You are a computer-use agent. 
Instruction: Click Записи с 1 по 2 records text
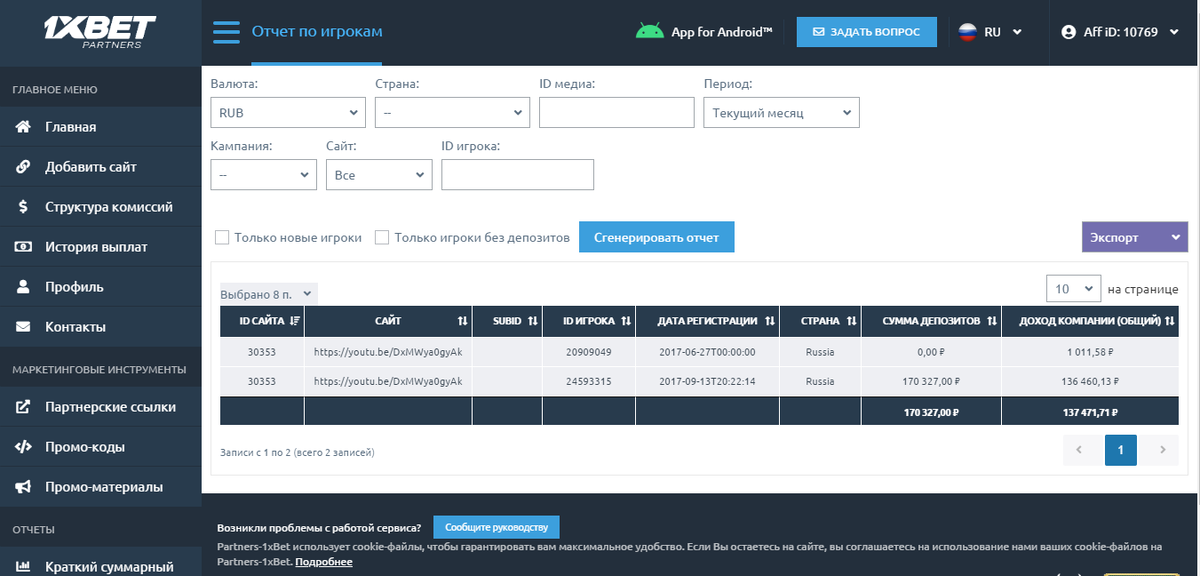coord(297,453)
